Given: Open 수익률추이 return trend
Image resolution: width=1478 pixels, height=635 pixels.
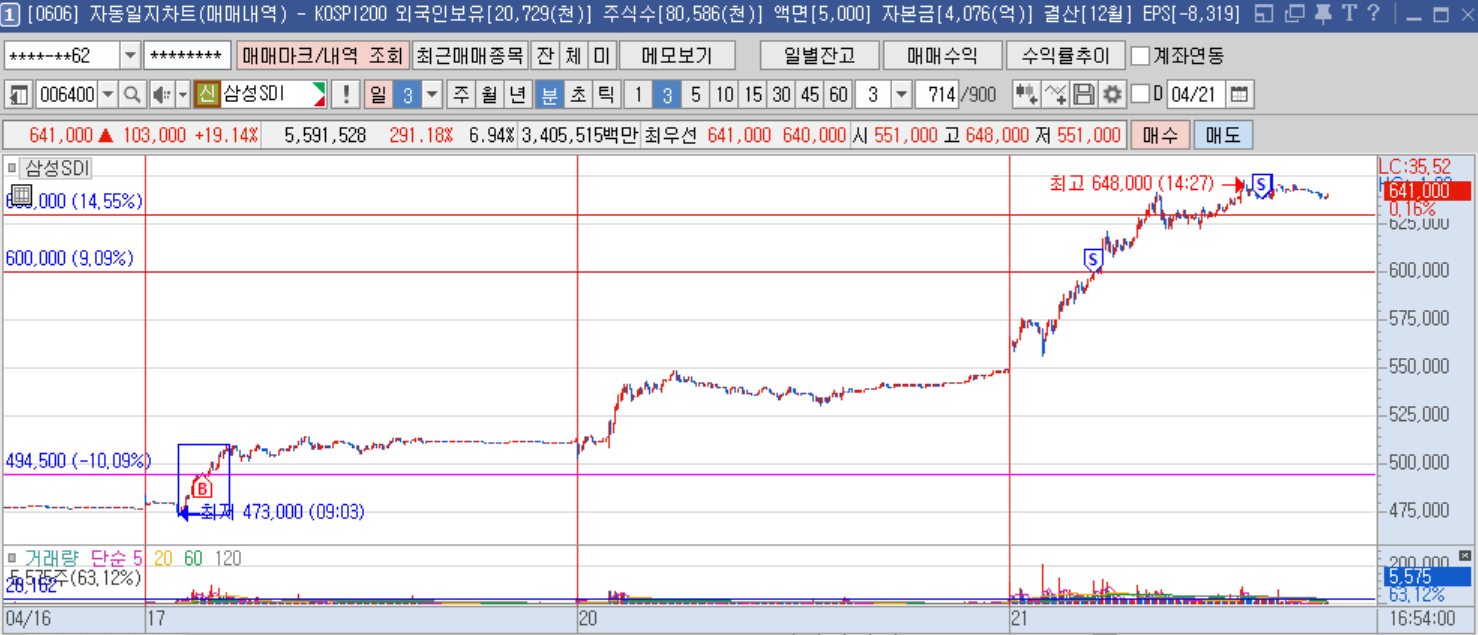Looking at the screenshot, I should (x=1065, y=55).
